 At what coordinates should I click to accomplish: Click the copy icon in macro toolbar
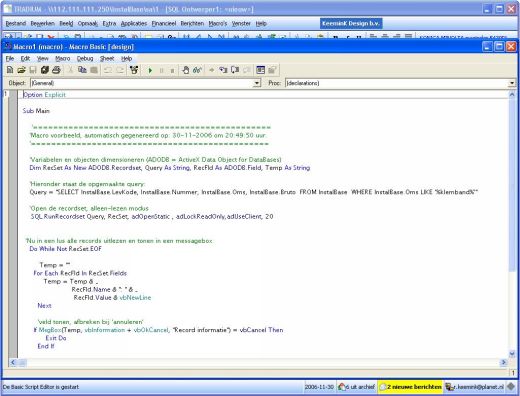(x=82, y=70)
